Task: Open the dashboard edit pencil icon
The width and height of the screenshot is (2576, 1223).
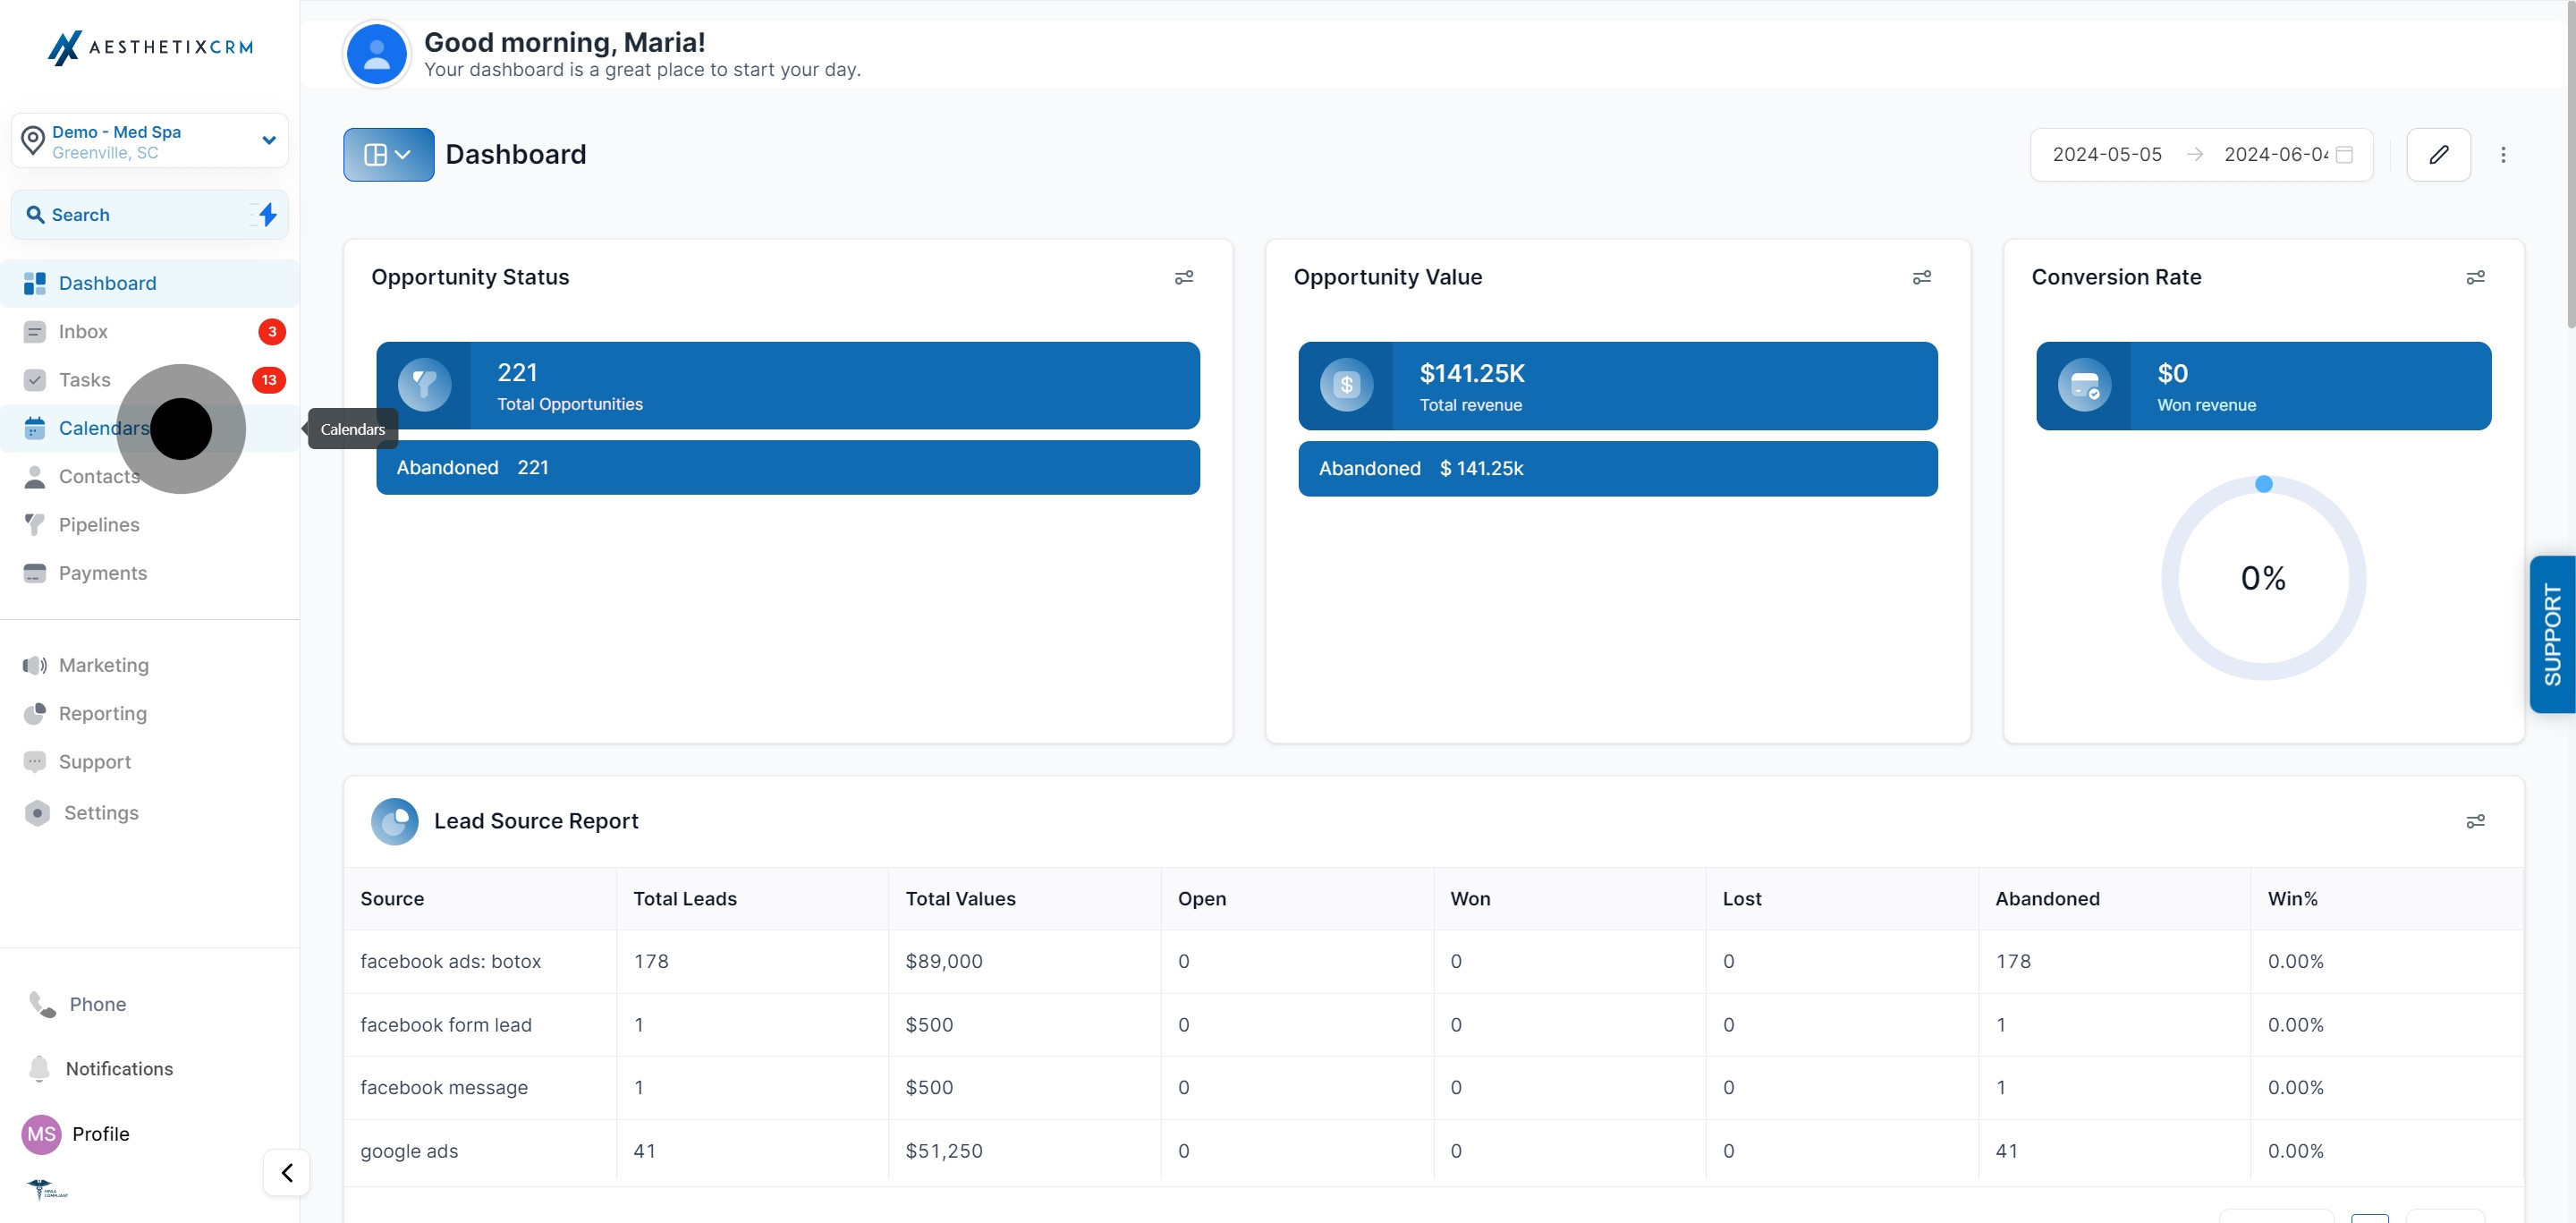Action: click(2438, 154)
